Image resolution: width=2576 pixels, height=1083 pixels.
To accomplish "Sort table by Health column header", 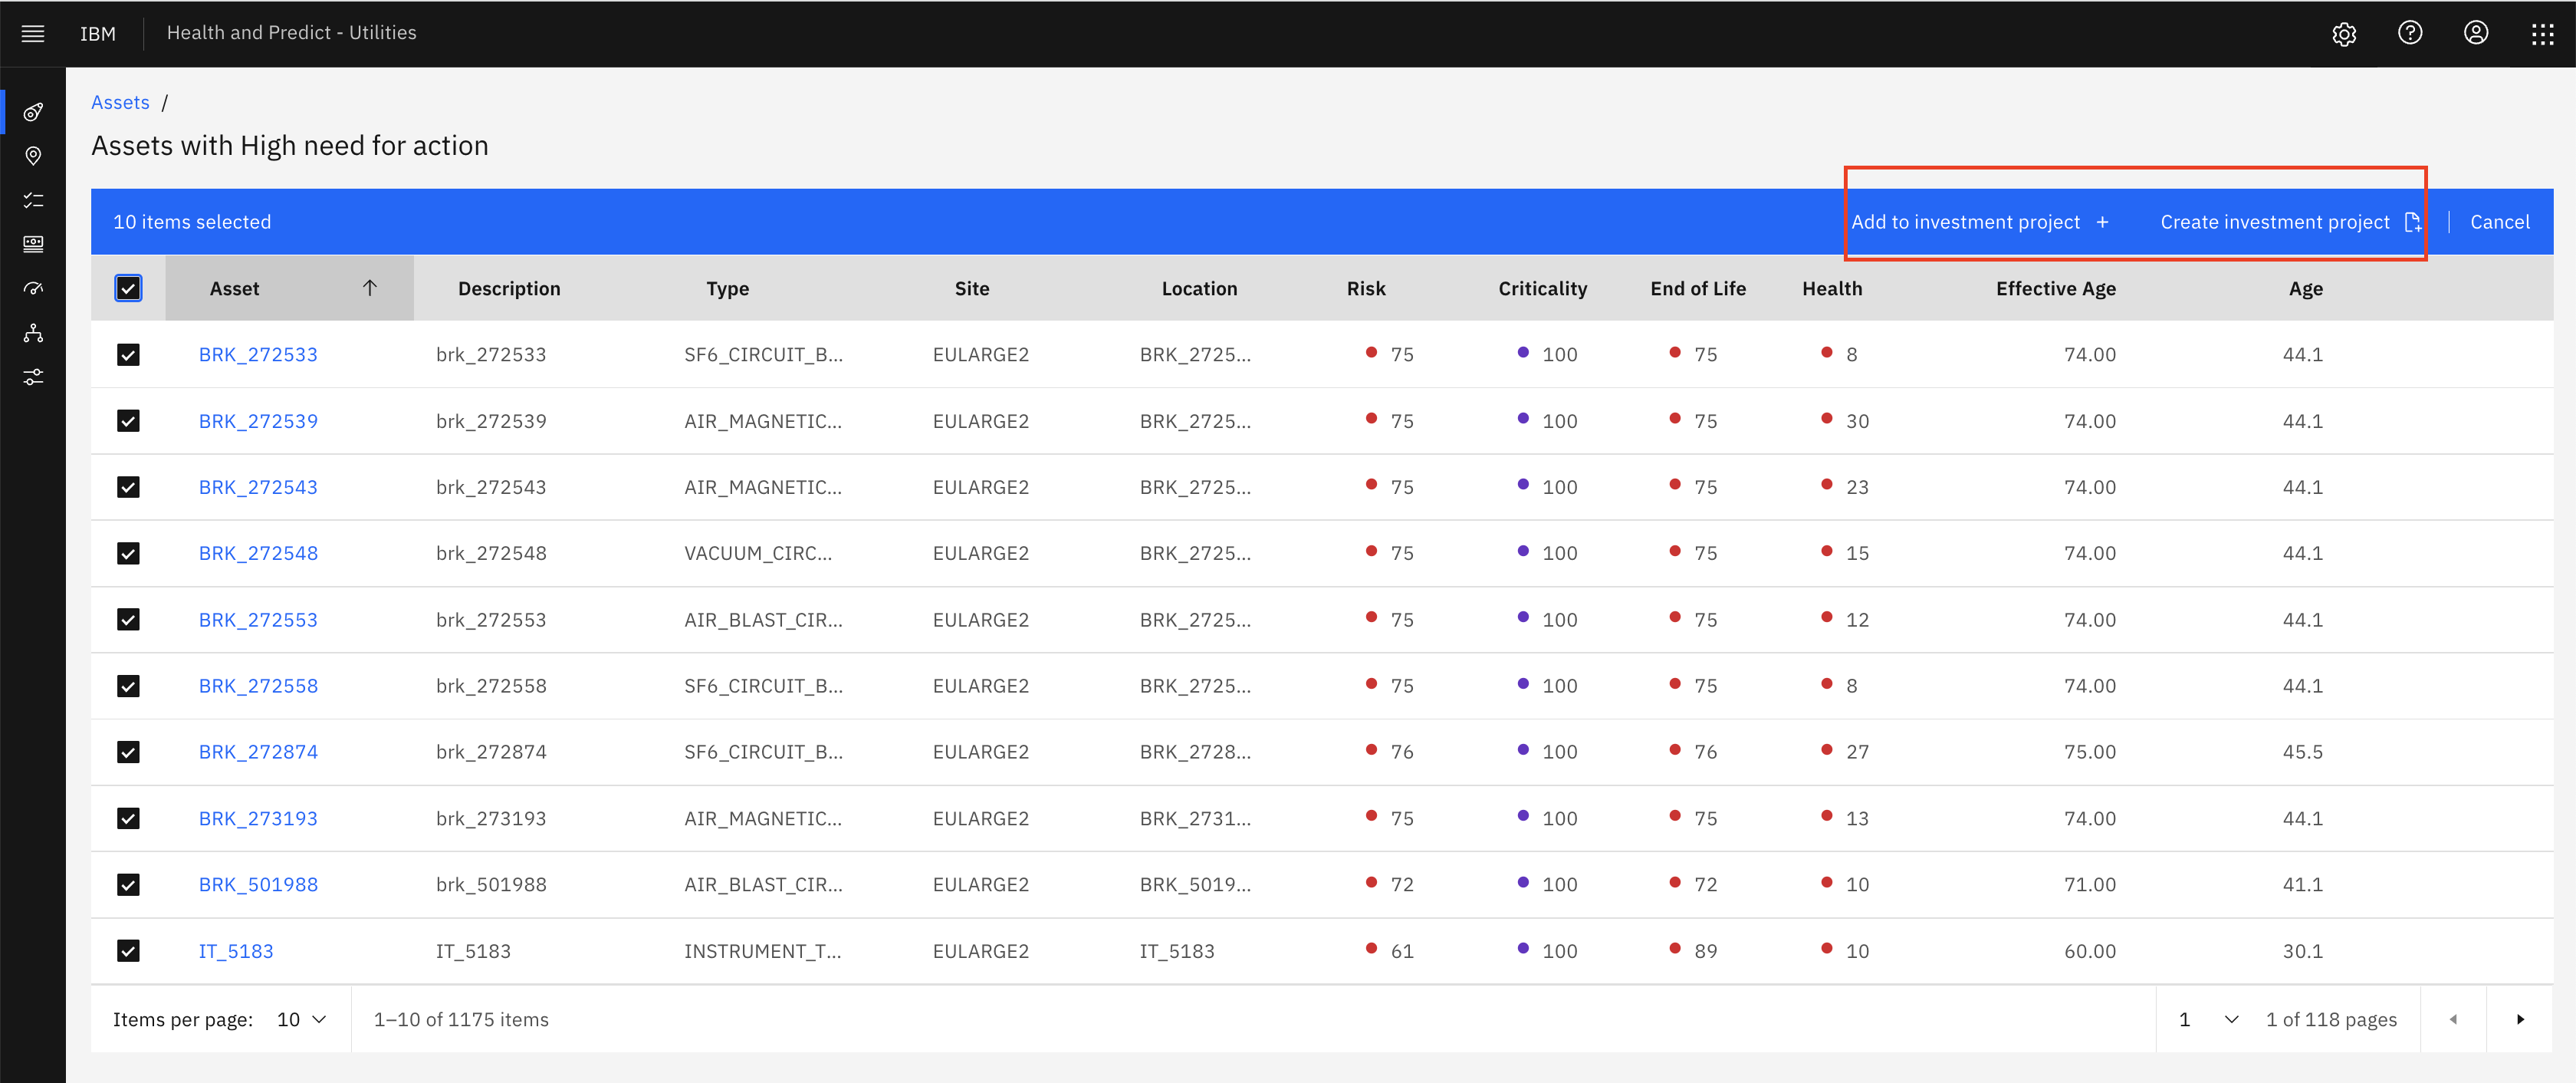I will [x=1832, y=289].
